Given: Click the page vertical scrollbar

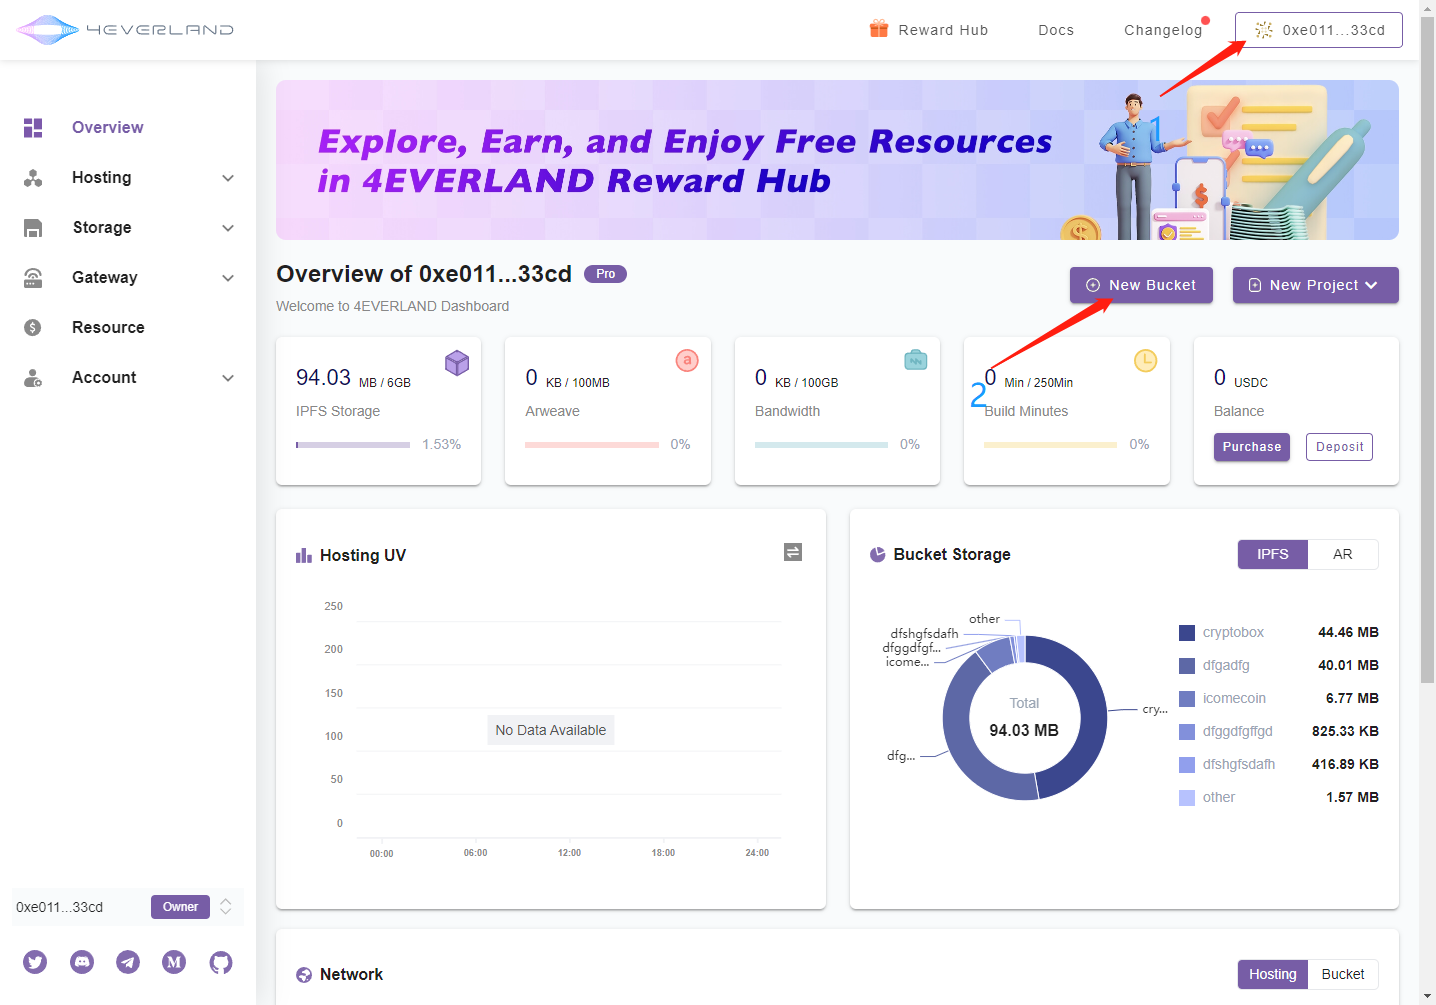Looking at the screenshot, I should (x=1427, y=350).
